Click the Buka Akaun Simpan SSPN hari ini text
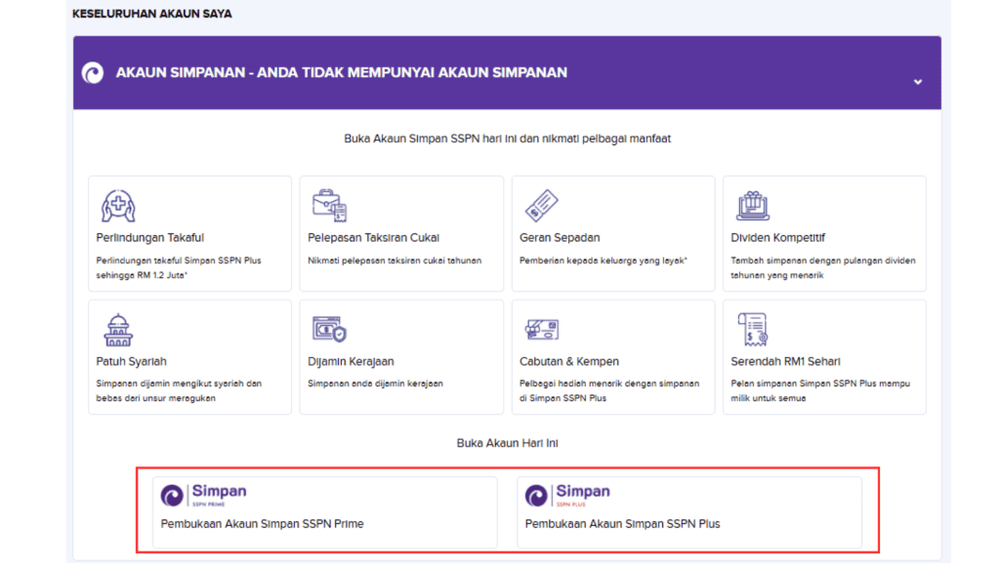This screenshot has width=1000, height=563. tap(507, 139)
